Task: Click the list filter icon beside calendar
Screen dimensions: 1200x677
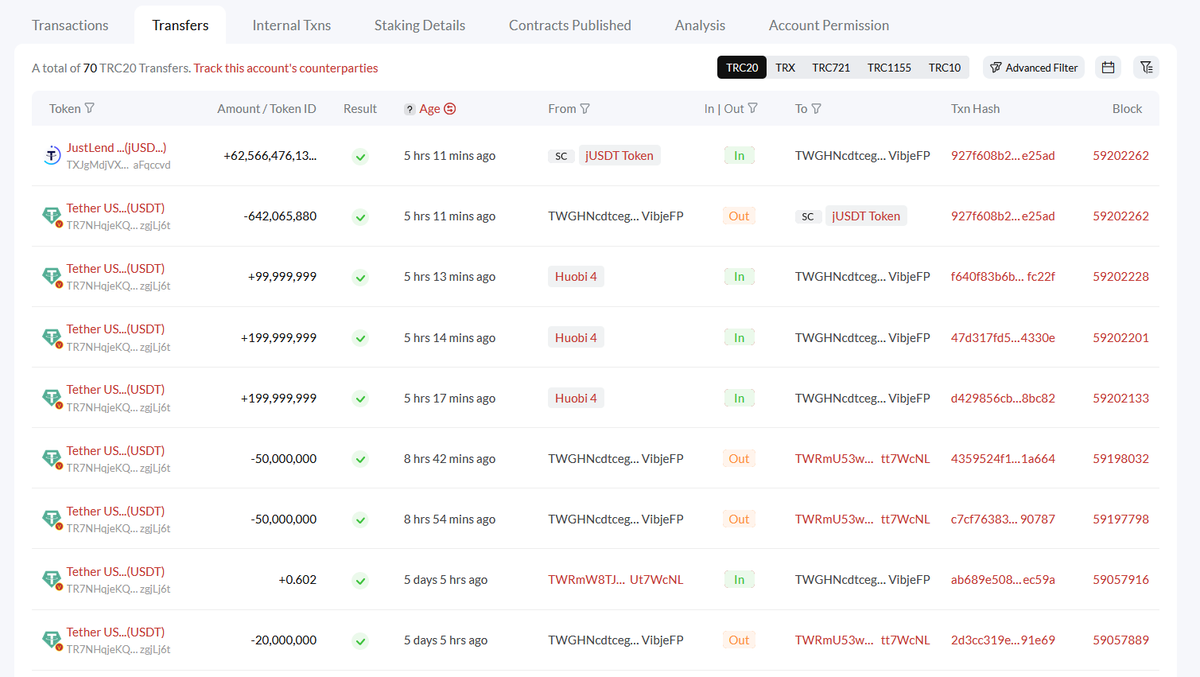Action: [x=1146, y=67]
